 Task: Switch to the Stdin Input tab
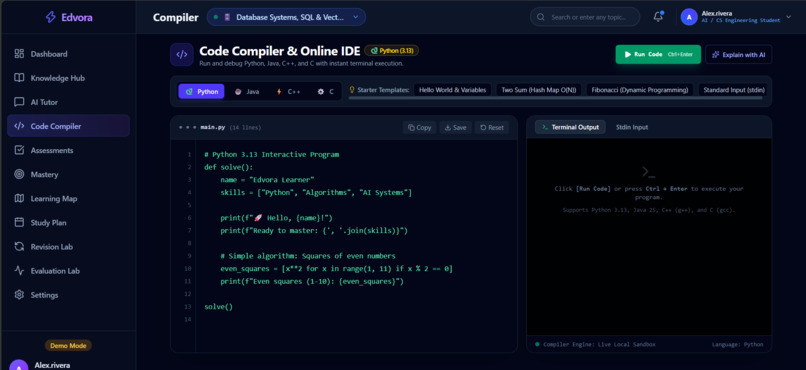point(632,127)
